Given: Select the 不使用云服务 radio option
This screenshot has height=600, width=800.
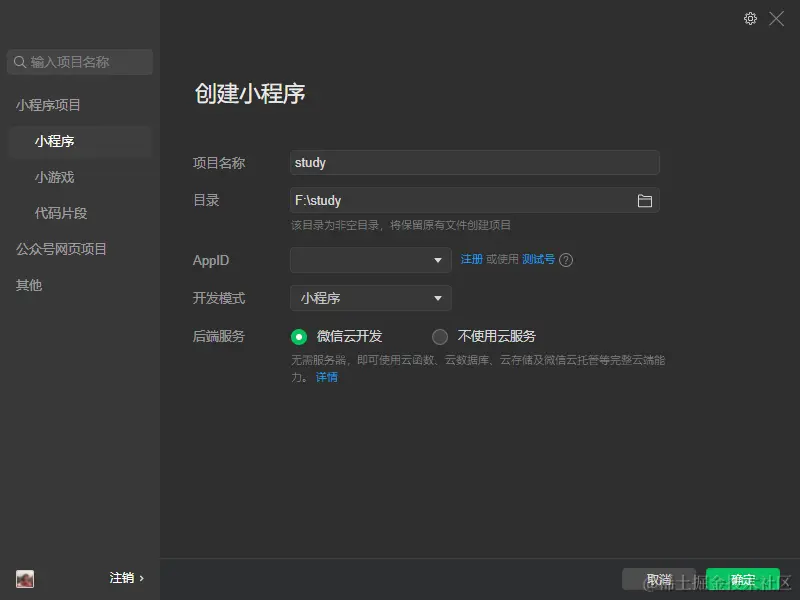Looking at the screenshot, I should (440, 337).
